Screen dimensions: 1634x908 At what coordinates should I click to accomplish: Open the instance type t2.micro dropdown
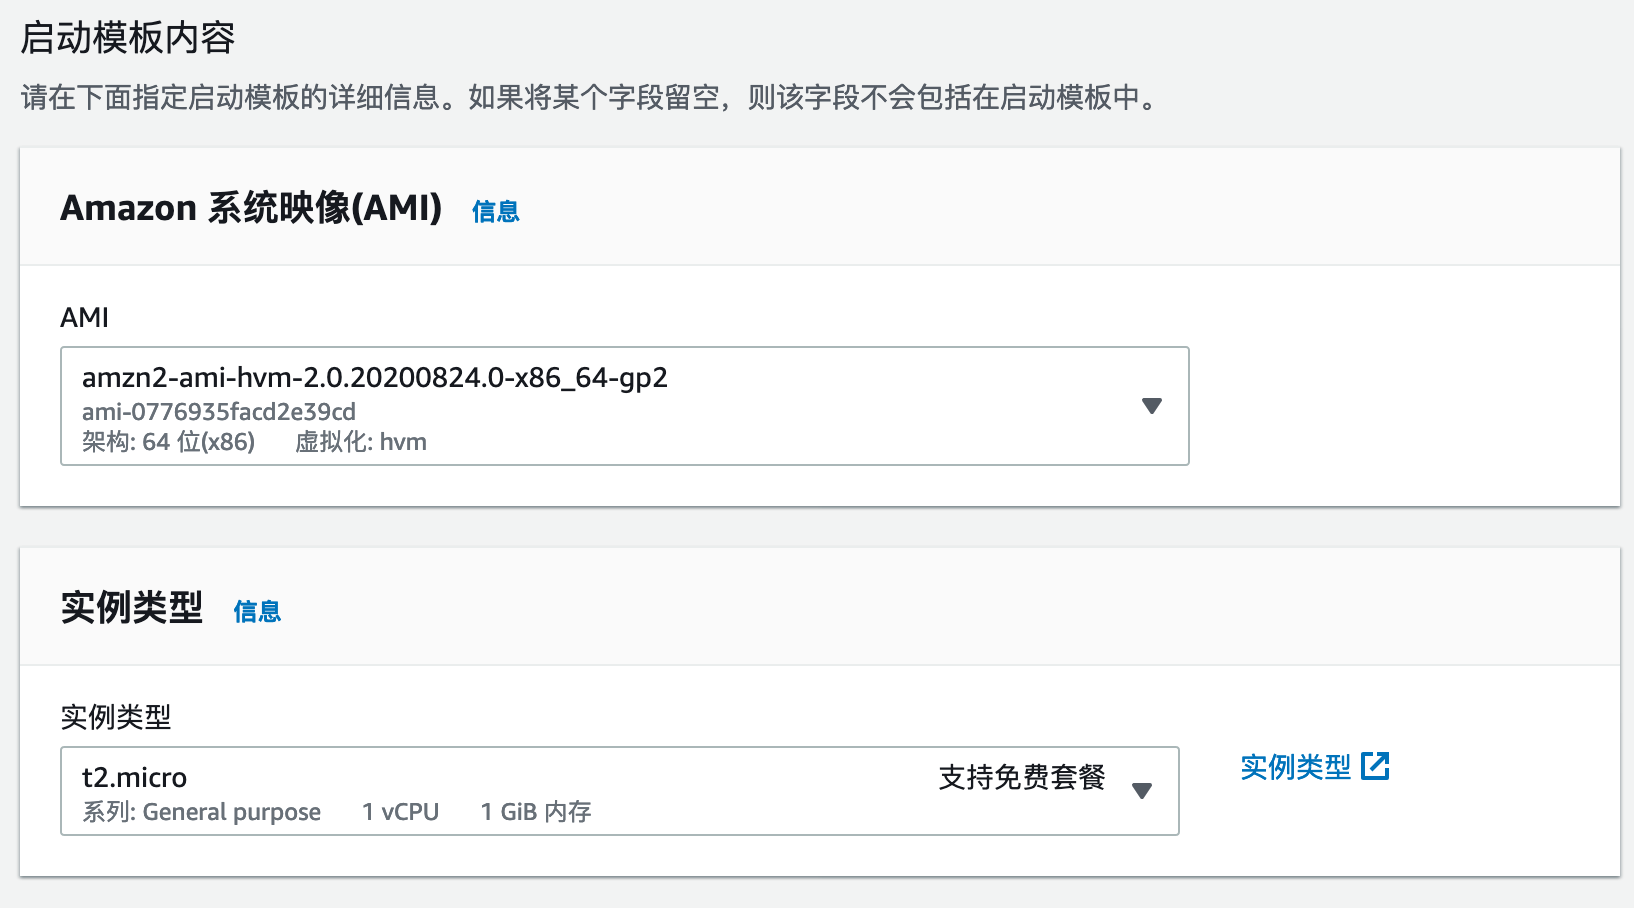[620, 791]
